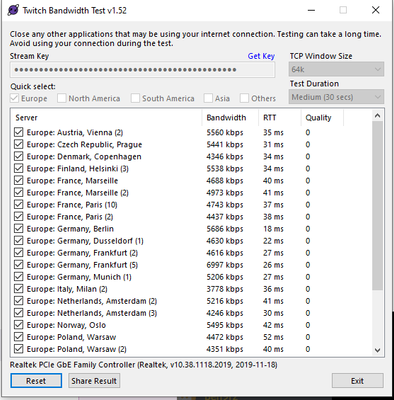Viewport: 394px width, 400px height.
Task: Enable the Others quick select checkbox
Action: [x=244, y=98]
